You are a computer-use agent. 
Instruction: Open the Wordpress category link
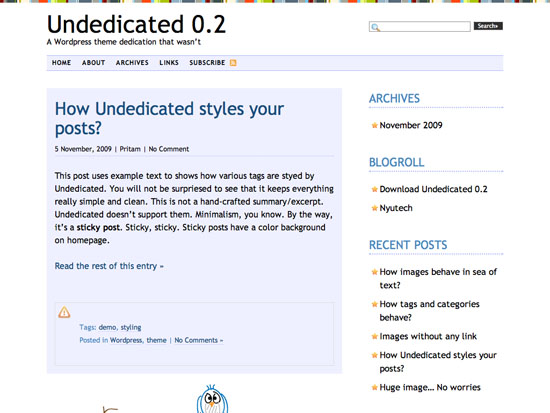pos(126,340)
